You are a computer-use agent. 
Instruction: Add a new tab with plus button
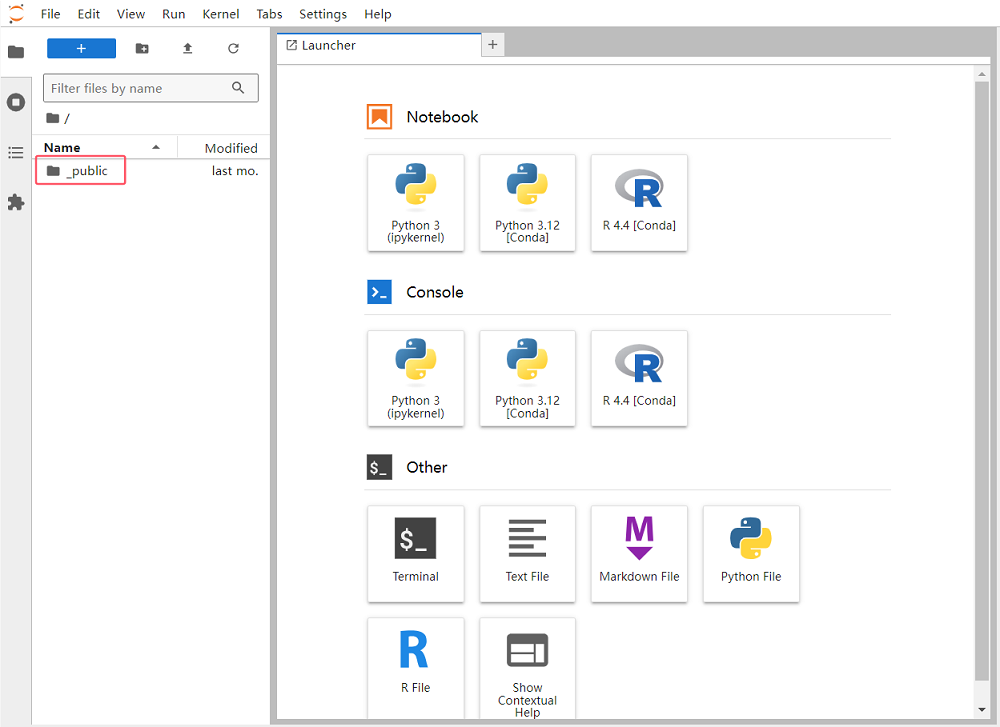click(x=492, y=45)
